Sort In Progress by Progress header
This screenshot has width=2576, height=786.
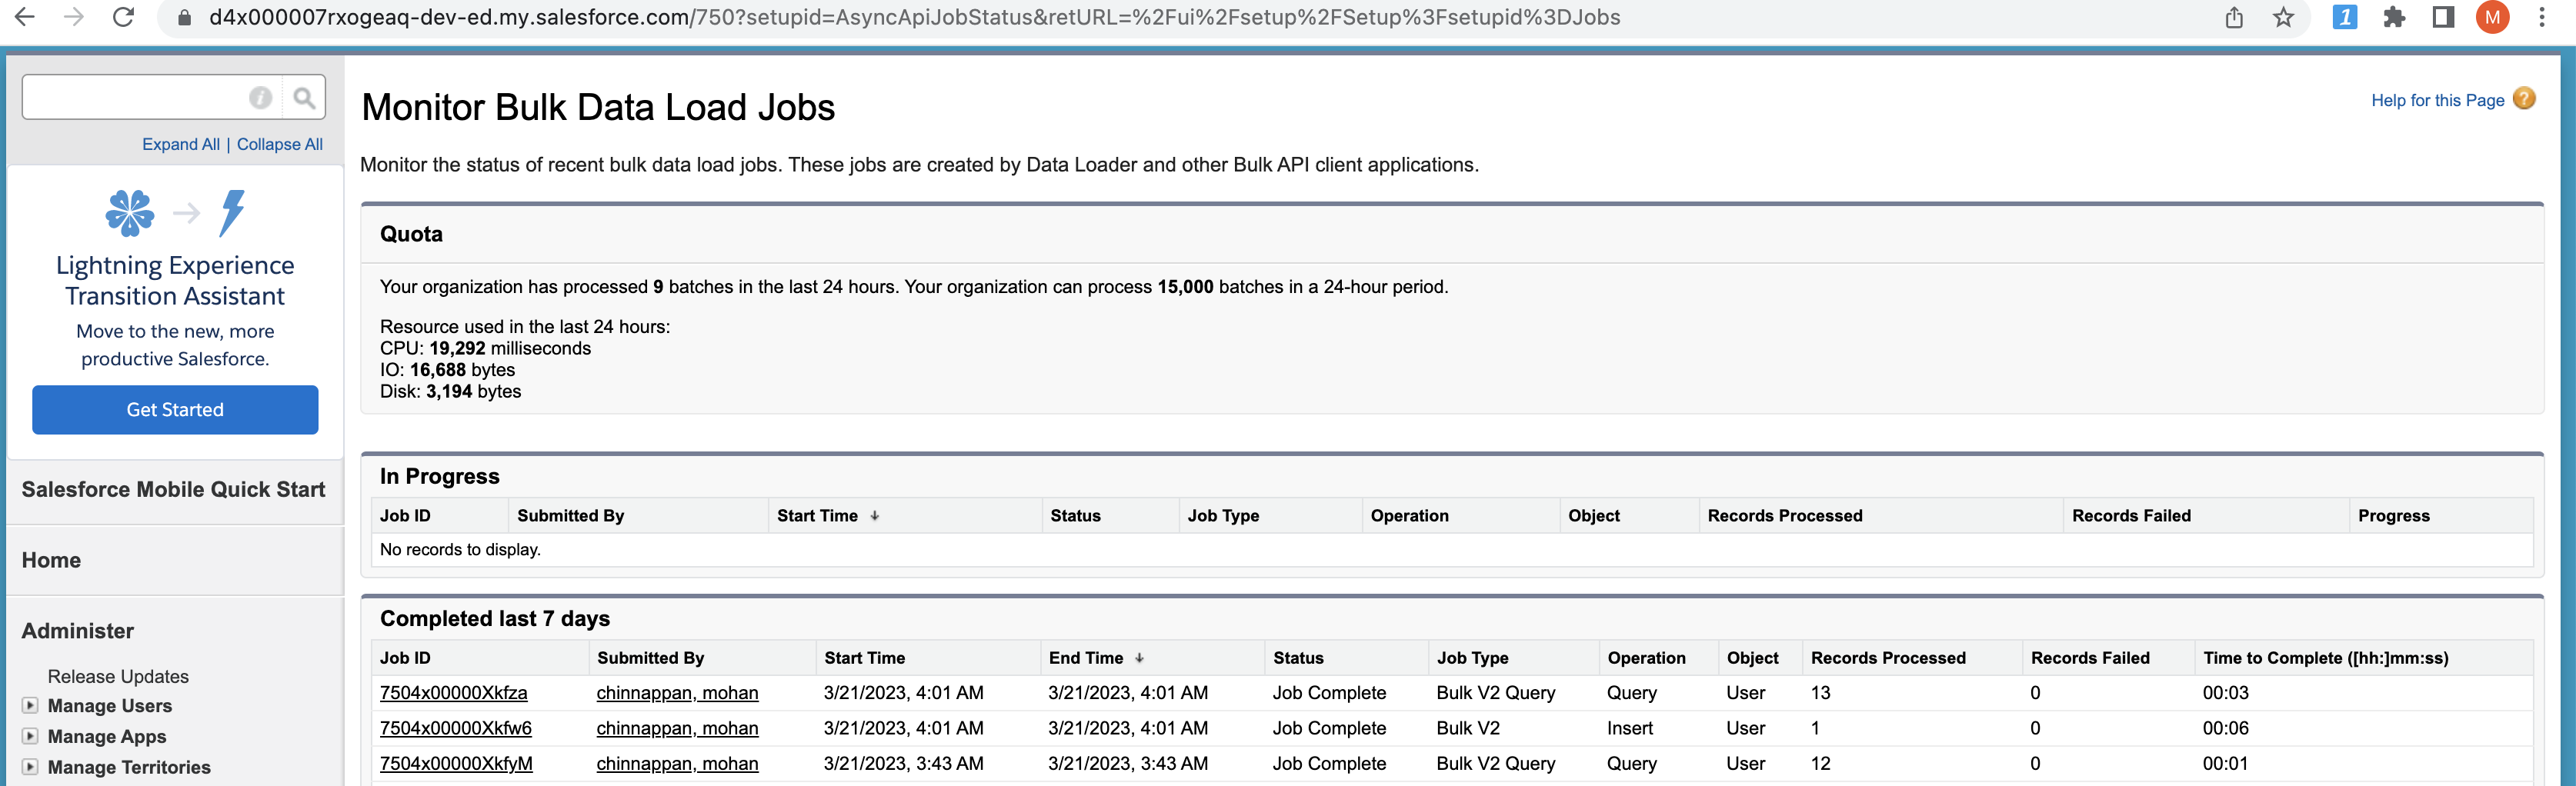pos(2393,516)
